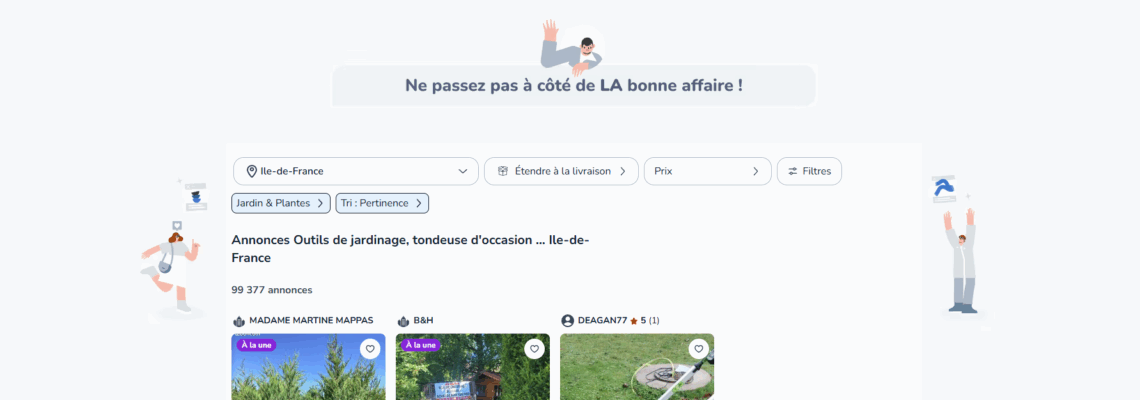The image size is (1140, 400).
Task: Open the Filtres button
Action: click(809, 172)
